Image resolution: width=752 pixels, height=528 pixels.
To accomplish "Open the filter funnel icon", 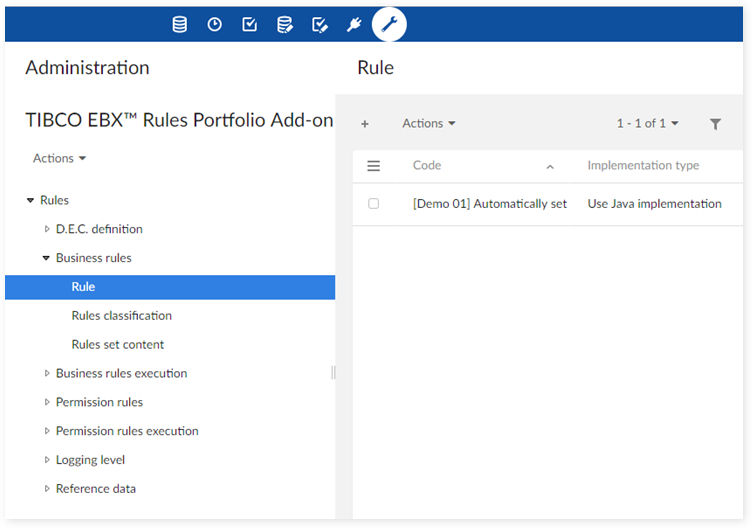I will (715, 124).
